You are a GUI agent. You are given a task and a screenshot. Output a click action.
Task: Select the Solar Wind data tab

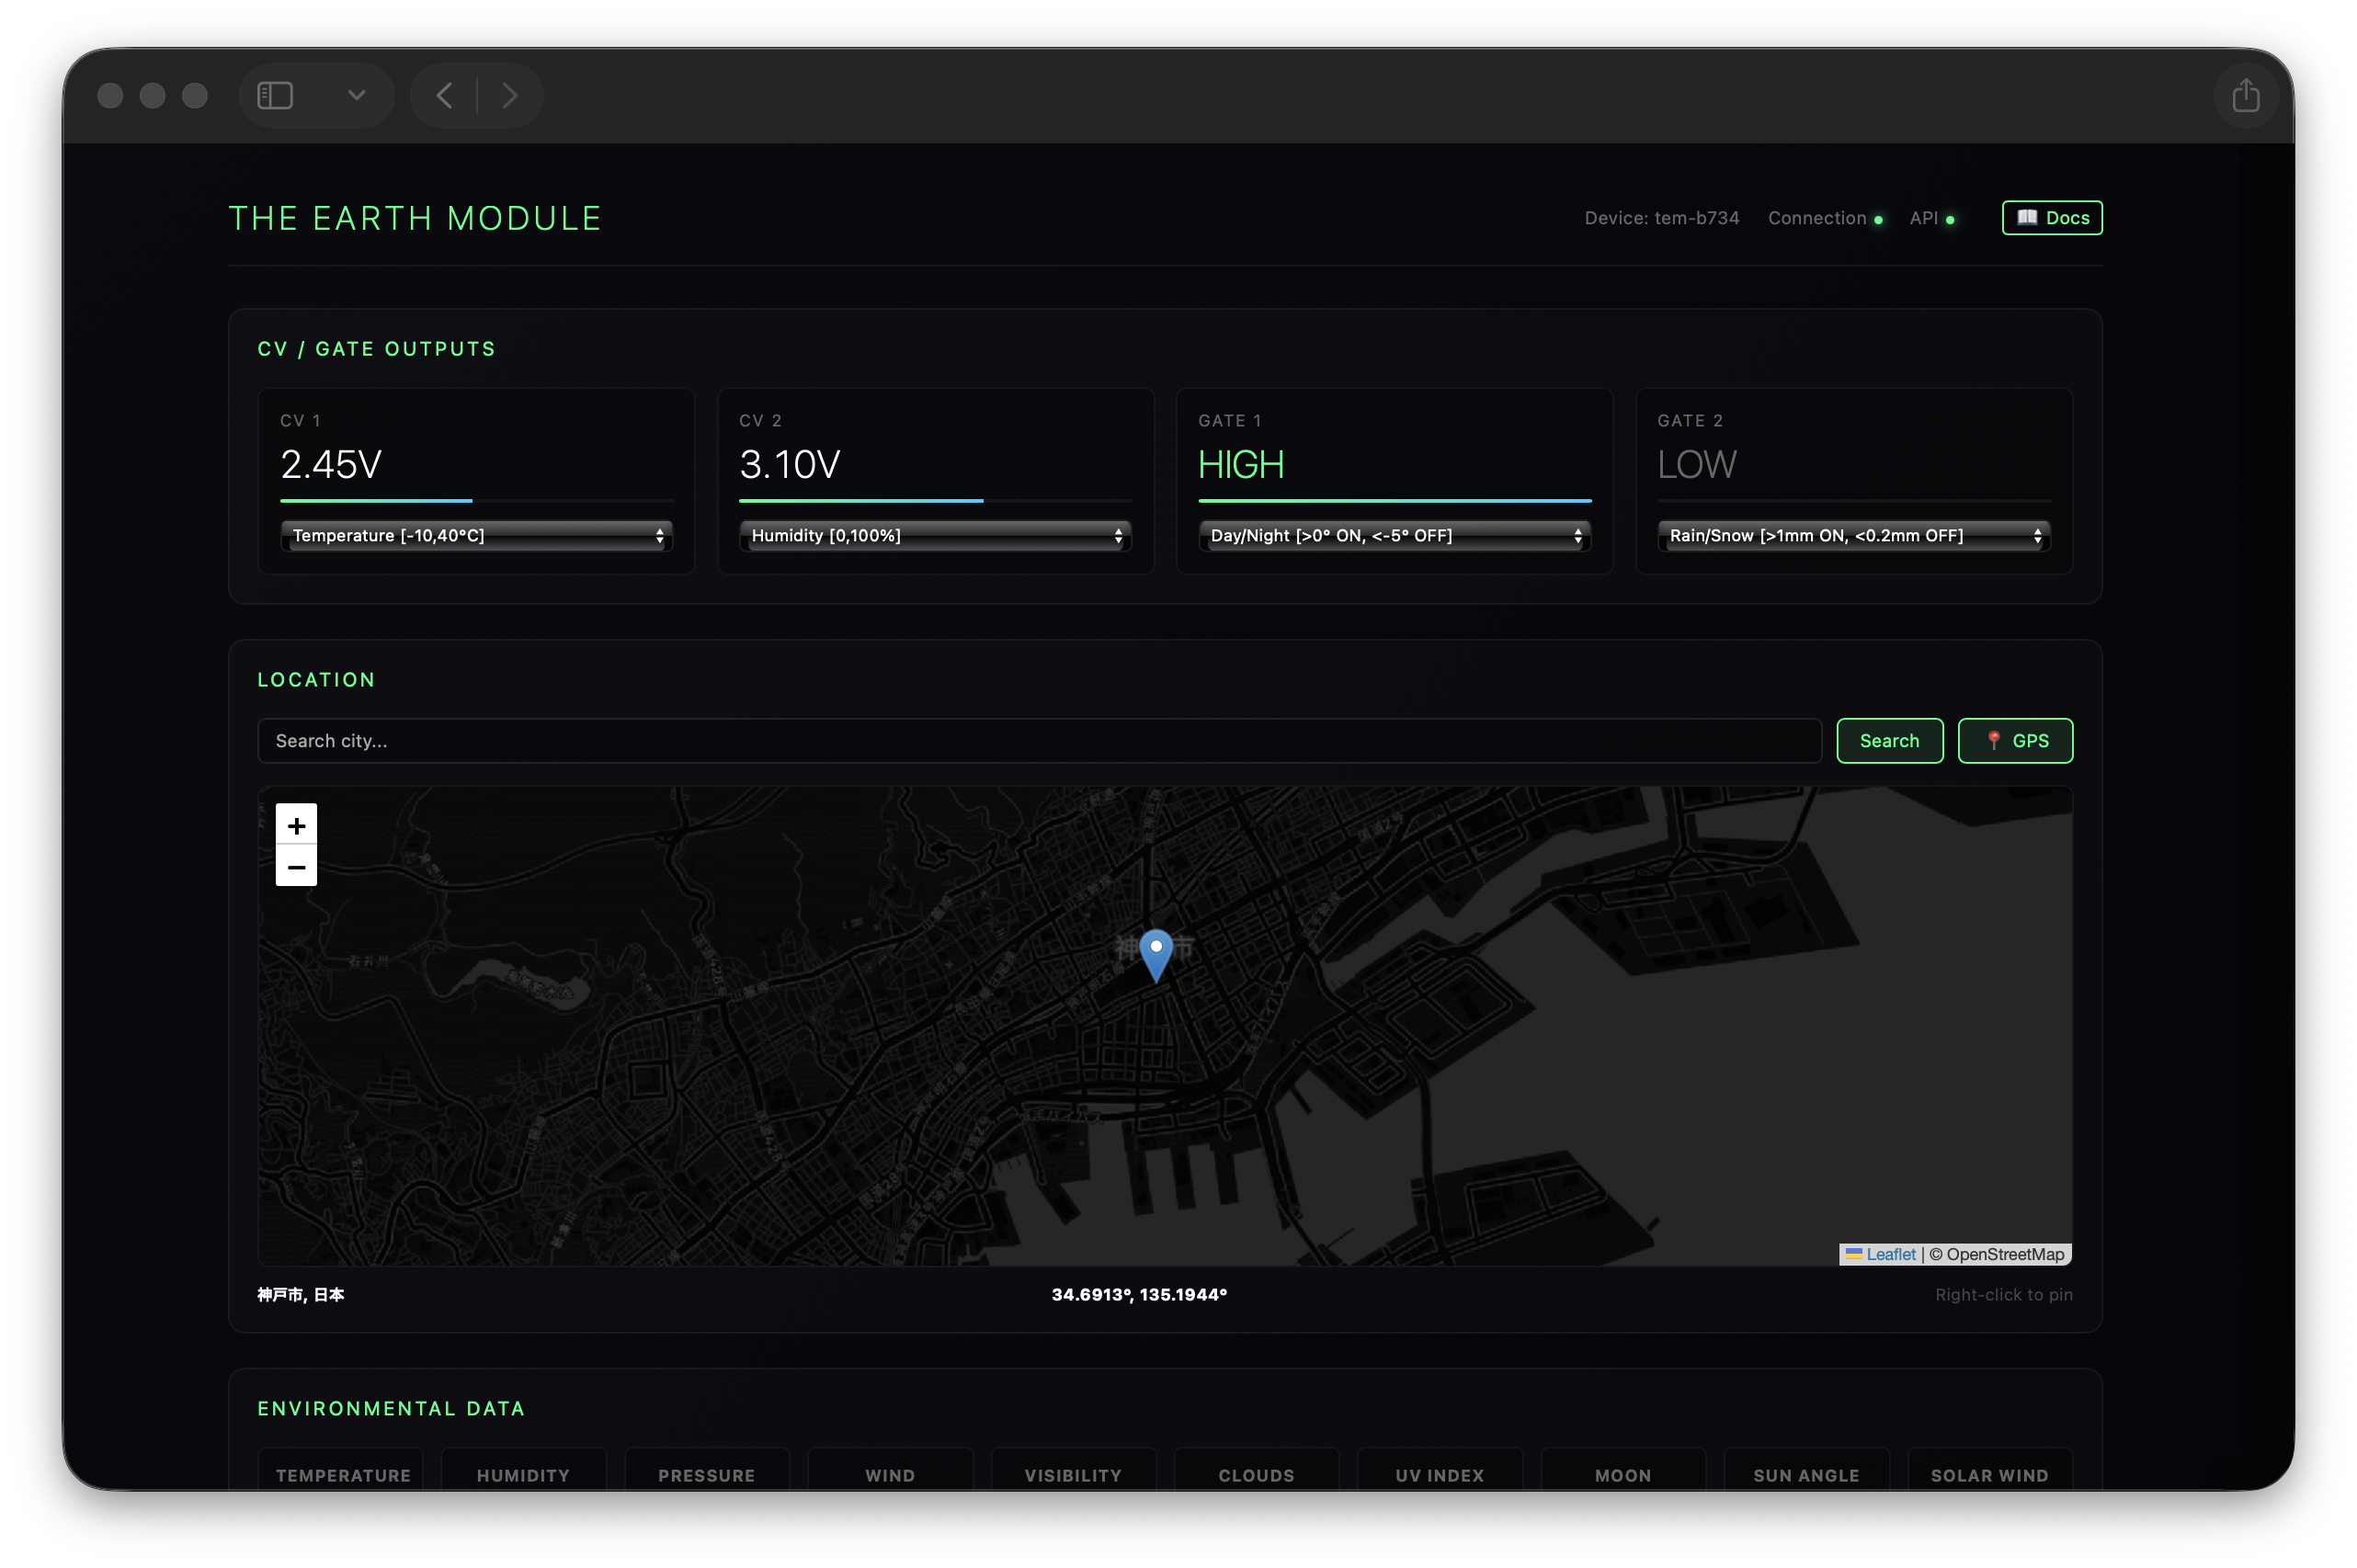[x=1988, y=1474]
